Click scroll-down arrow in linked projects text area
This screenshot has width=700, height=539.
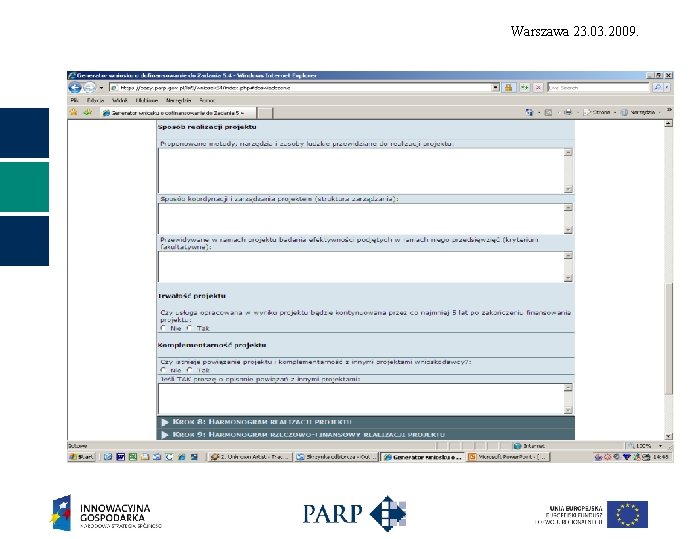tap(568, 410)
